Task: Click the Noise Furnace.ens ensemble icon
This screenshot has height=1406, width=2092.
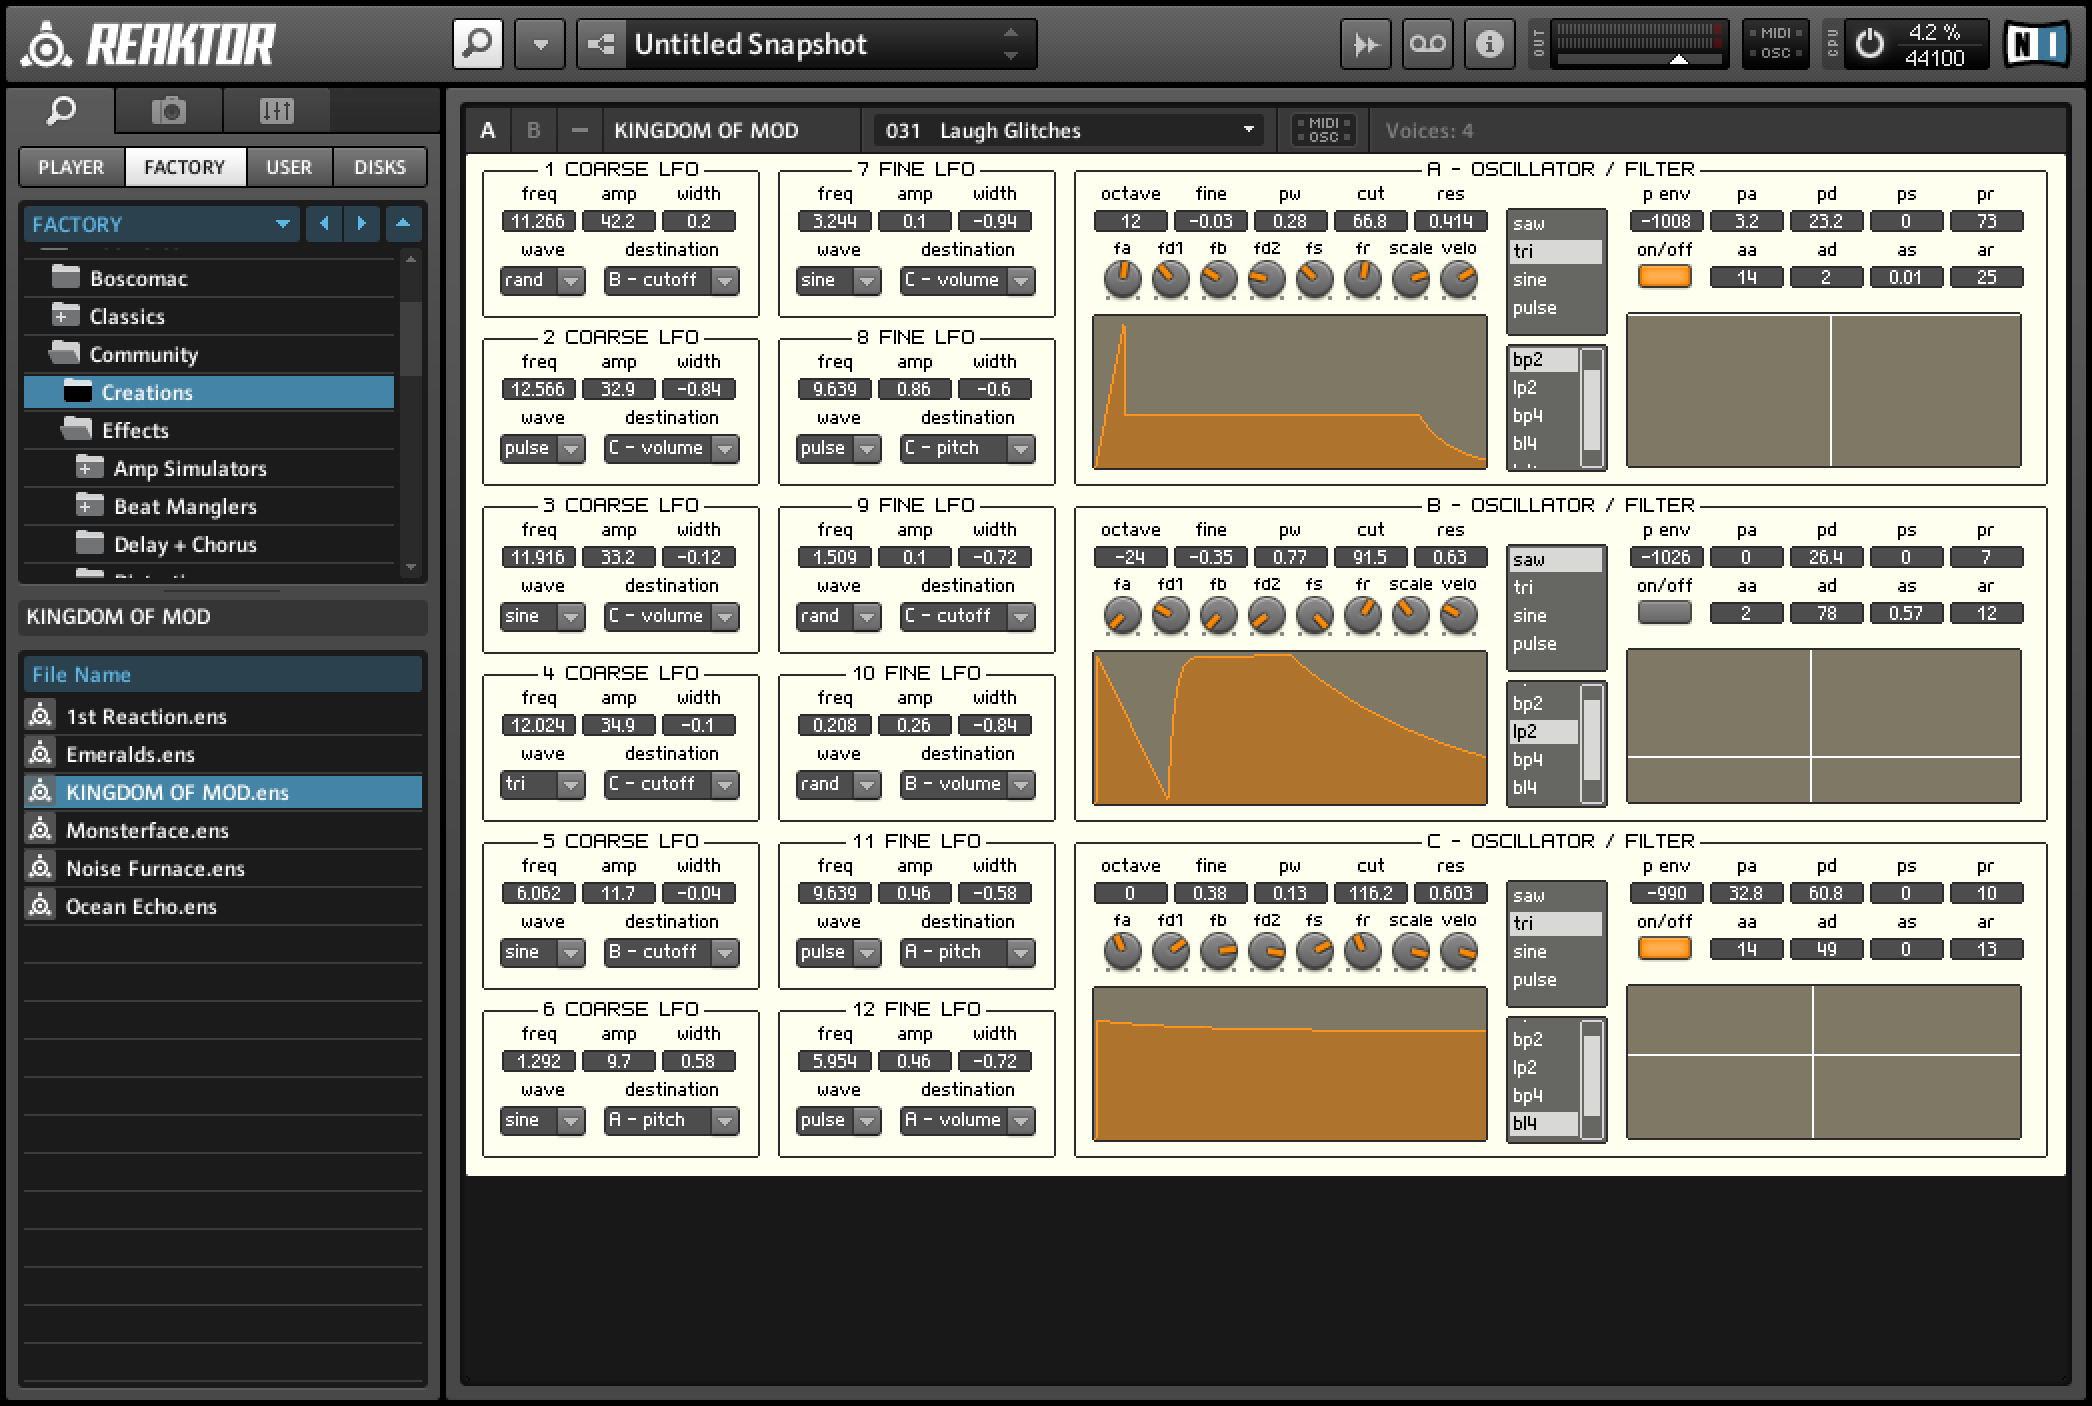Action: pos(40,868)
